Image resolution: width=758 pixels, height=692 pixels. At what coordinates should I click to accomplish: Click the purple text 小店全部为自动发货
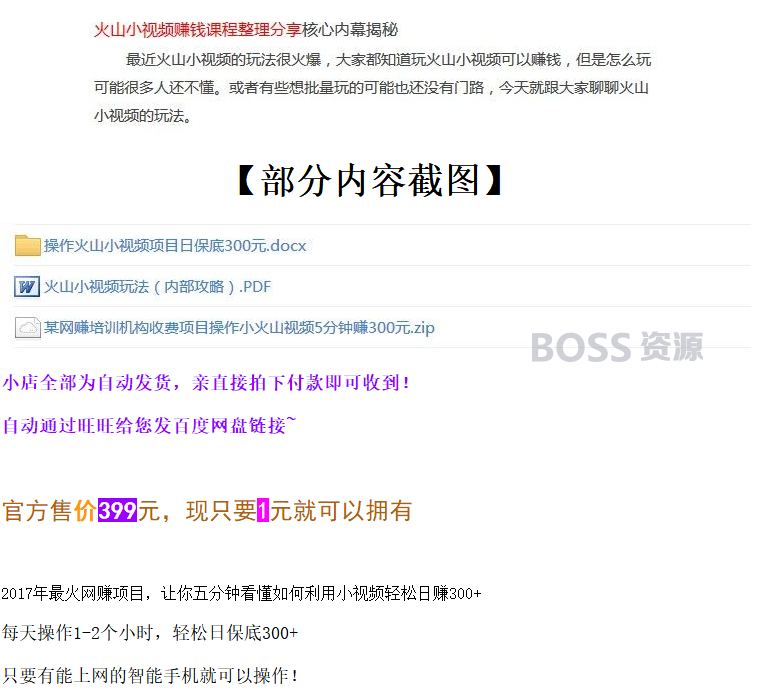pyautogui.click(x=87, y=383)
